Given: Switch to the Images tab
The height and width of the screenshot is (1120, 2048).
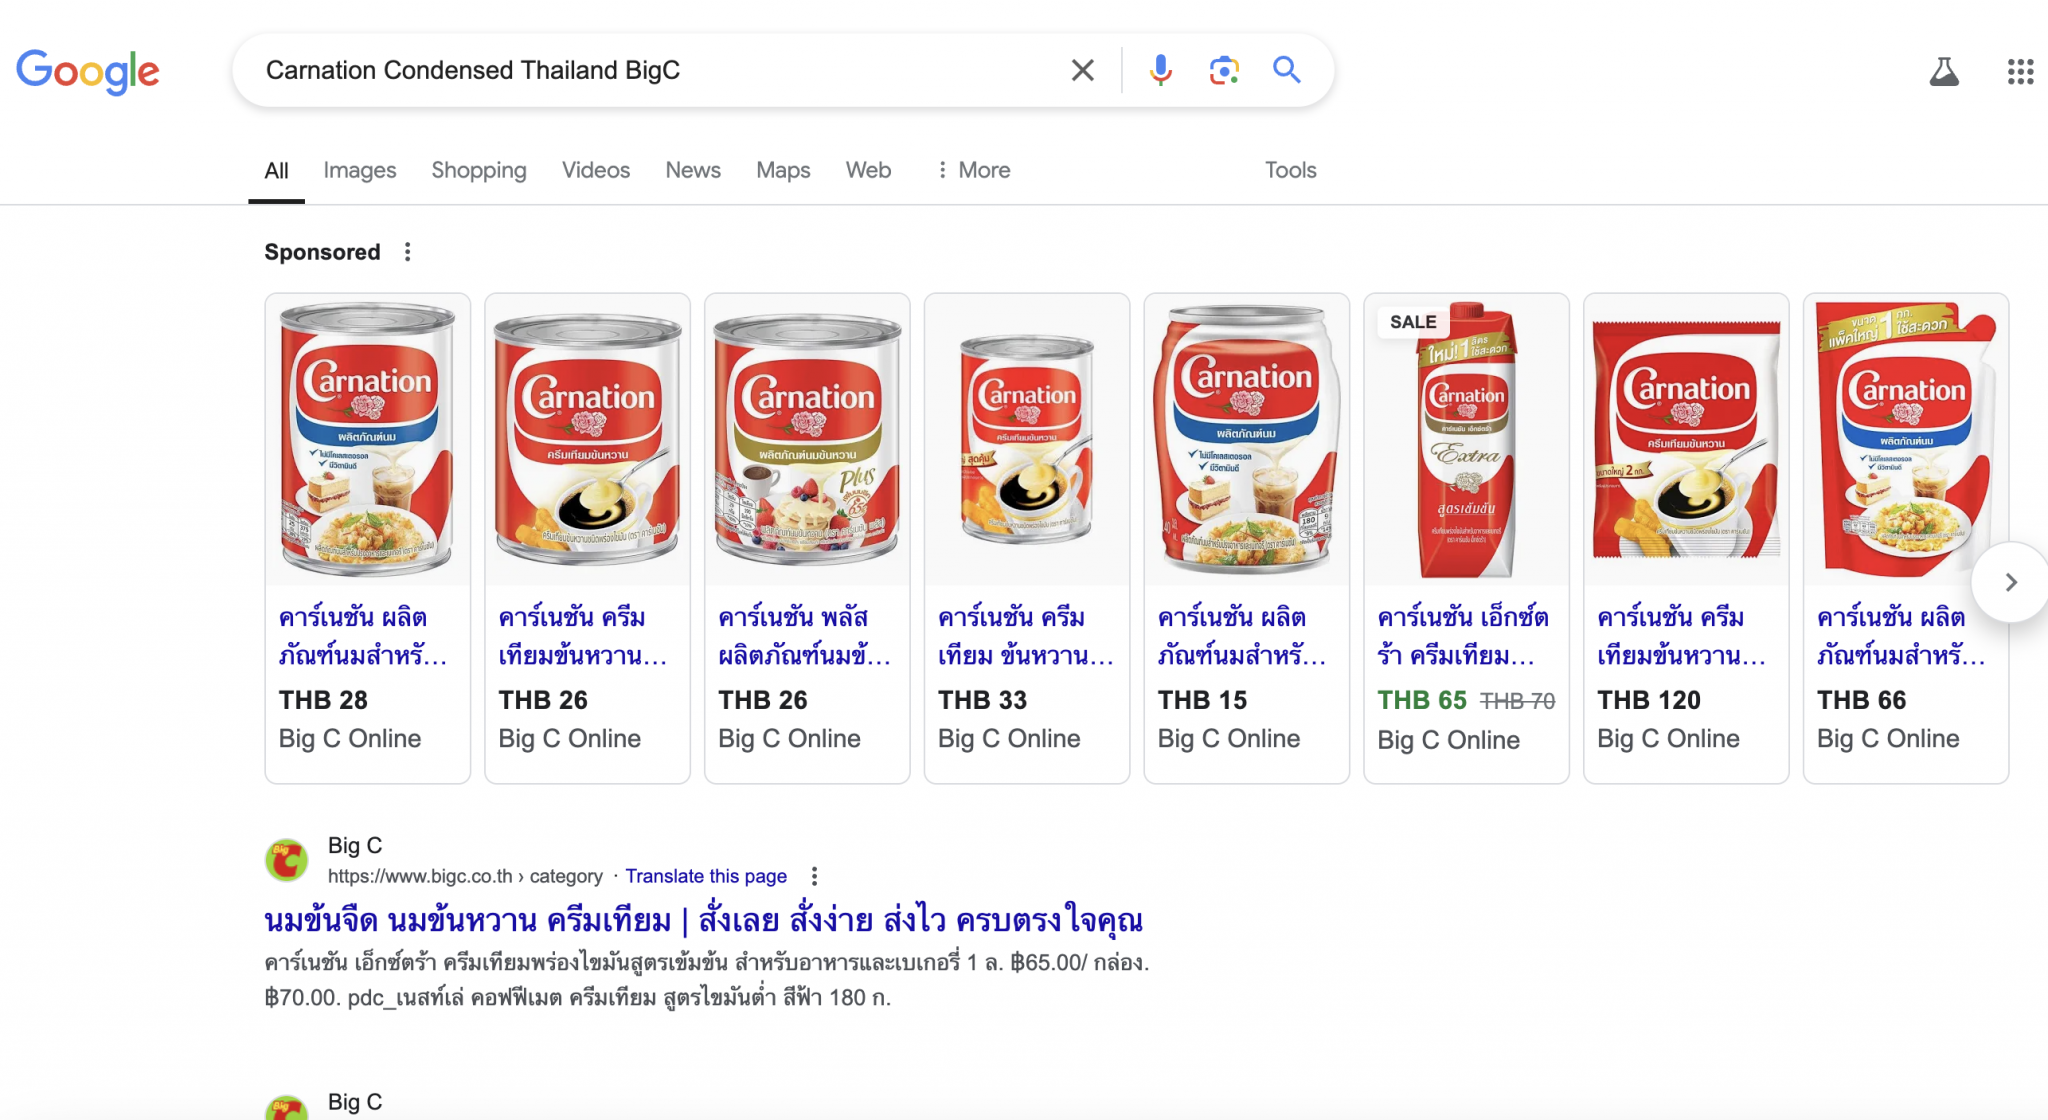Looking at the screenshot, I should click(x=359, y=170).
